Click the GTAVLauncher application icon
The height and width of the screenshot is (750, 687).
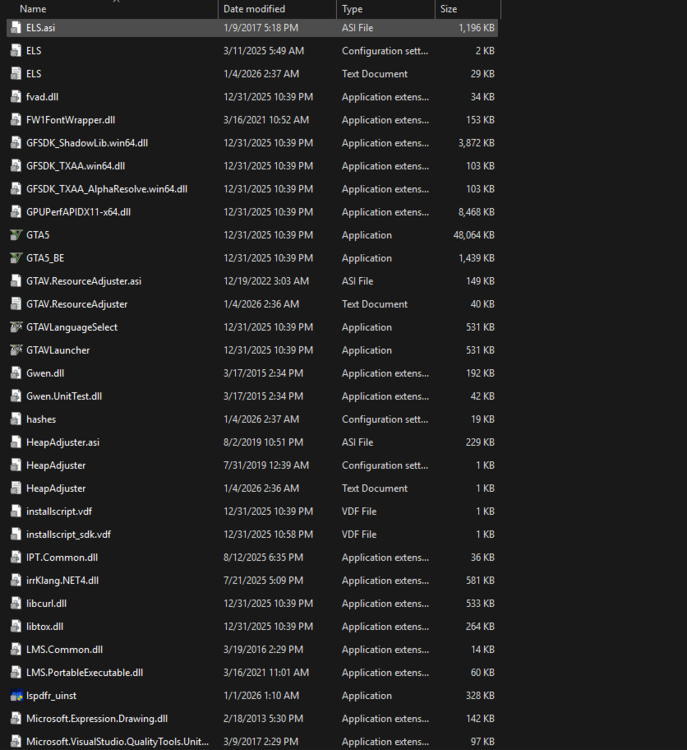[x=16, y=350]
